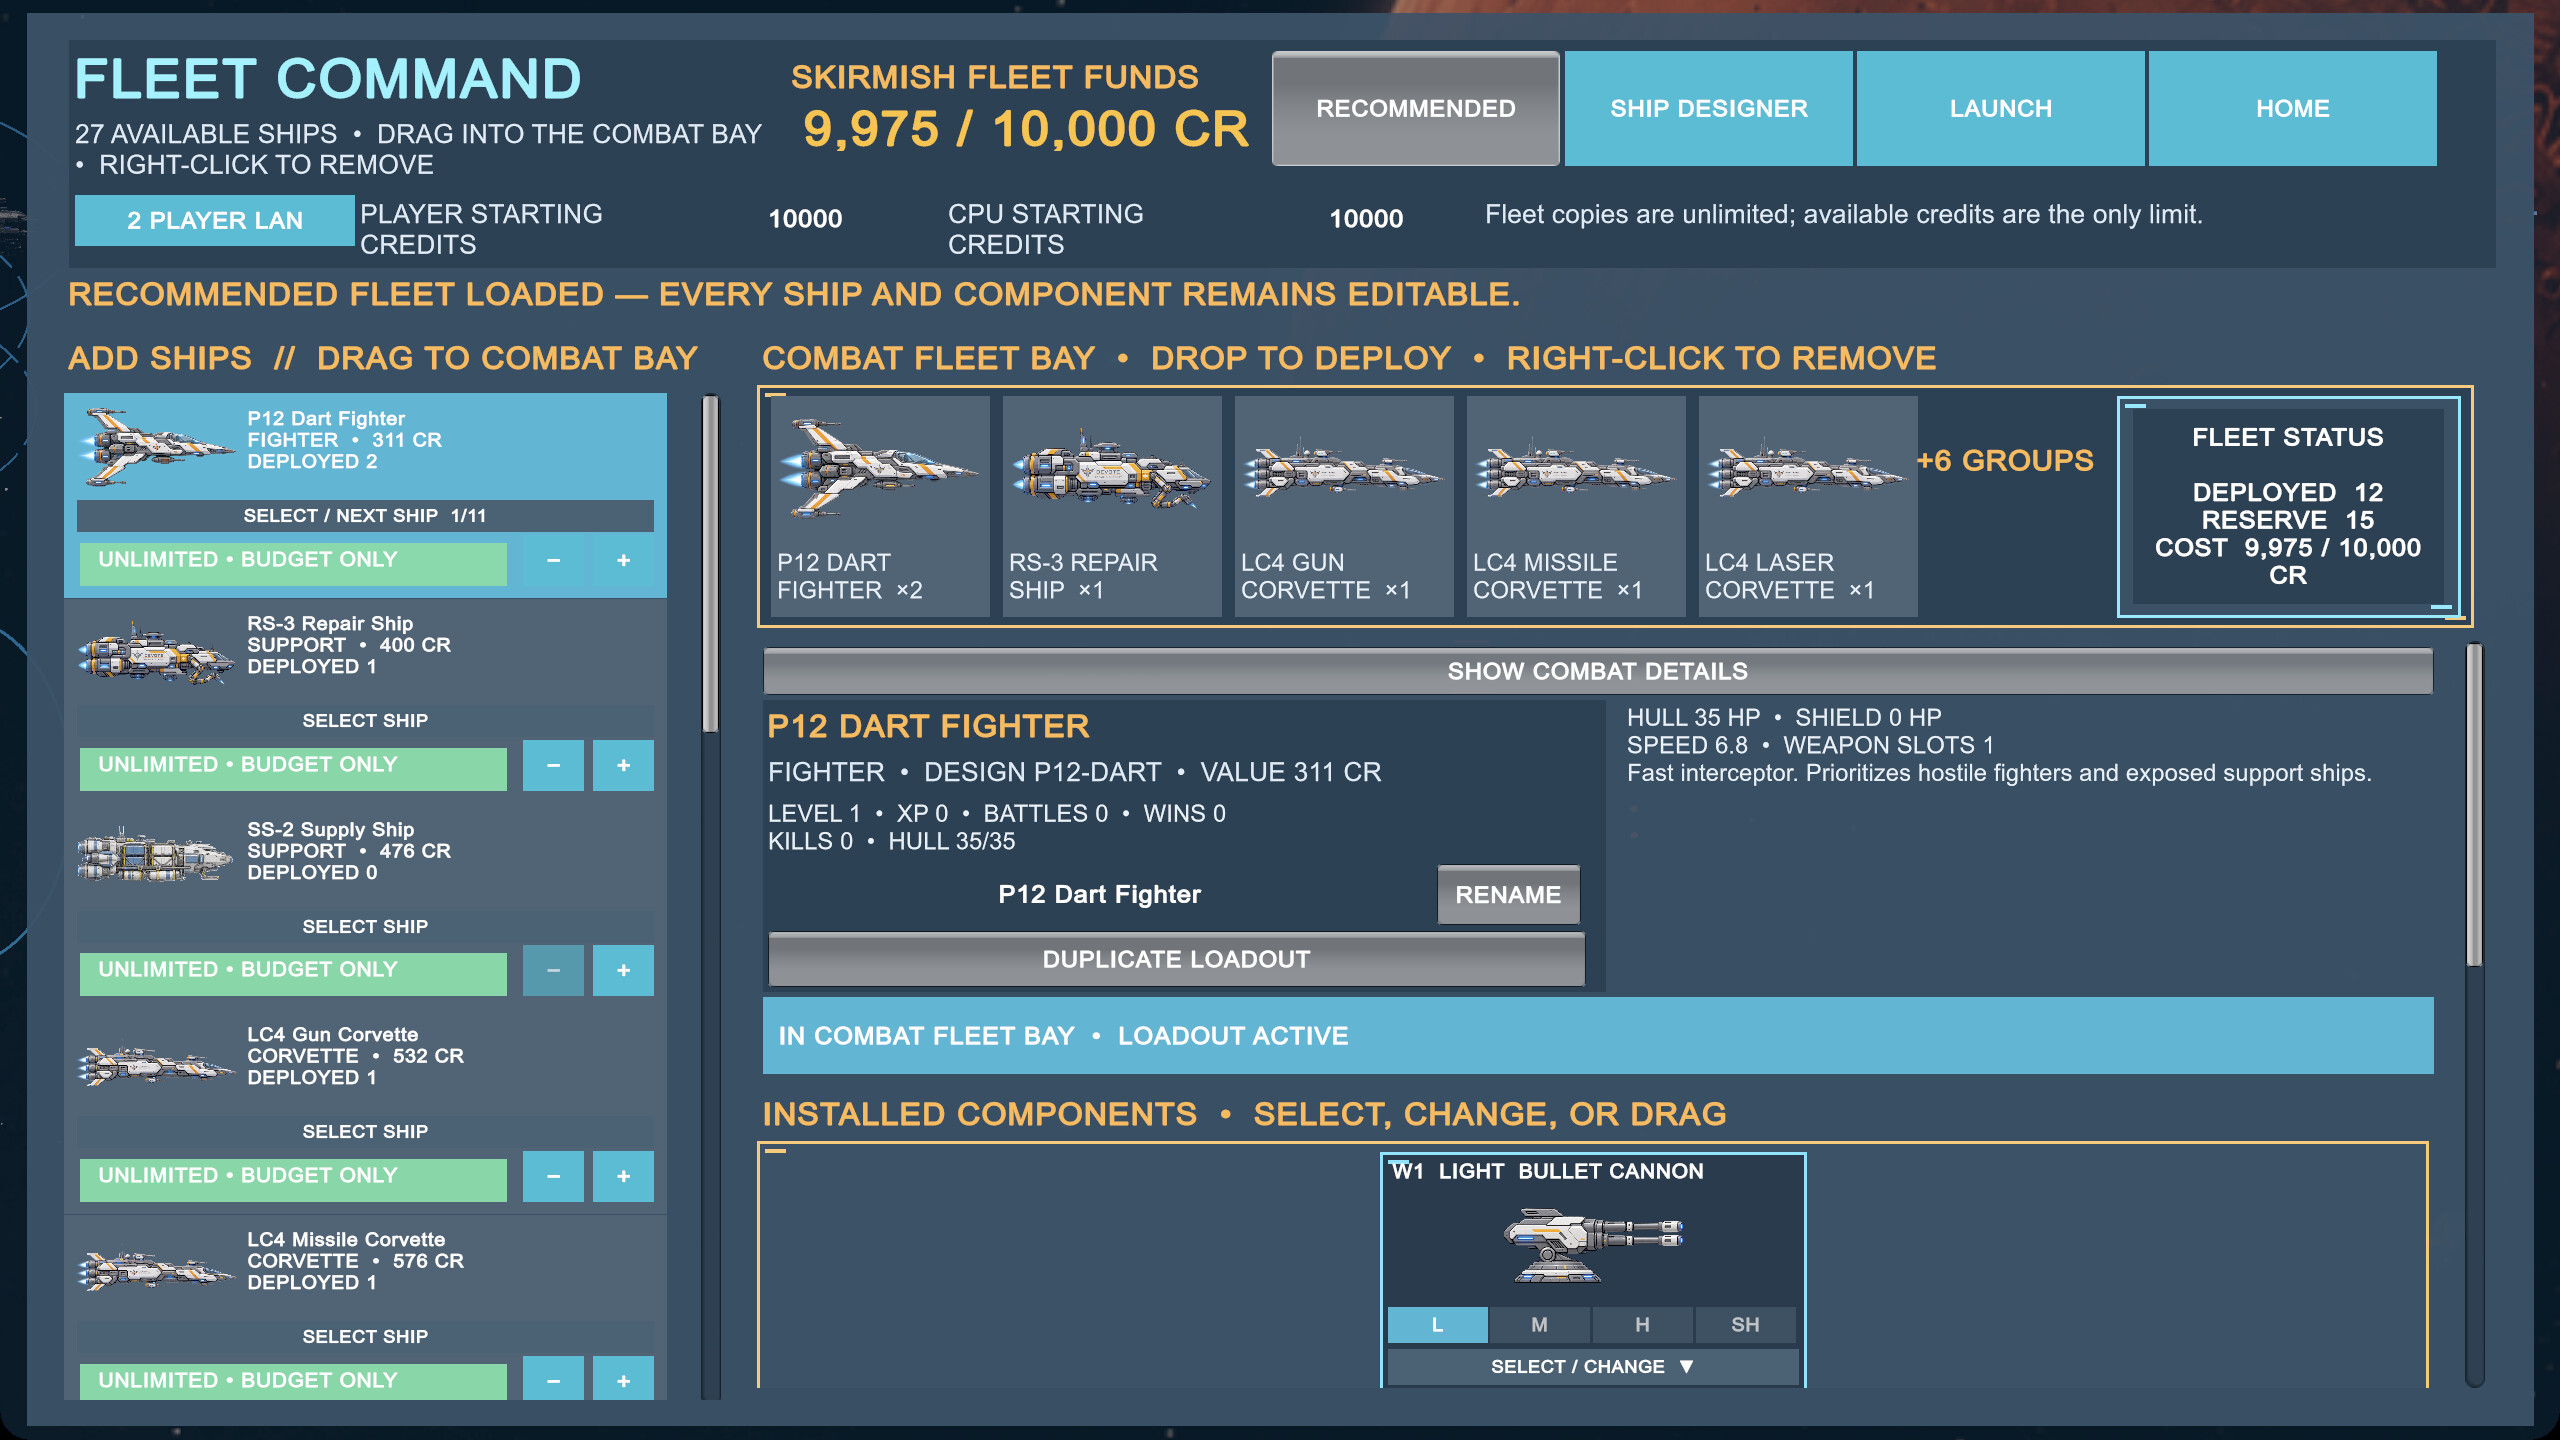Open the Select / Change weapon dropdown
2560x1440 pixels.
[x=1592, y=1366]
